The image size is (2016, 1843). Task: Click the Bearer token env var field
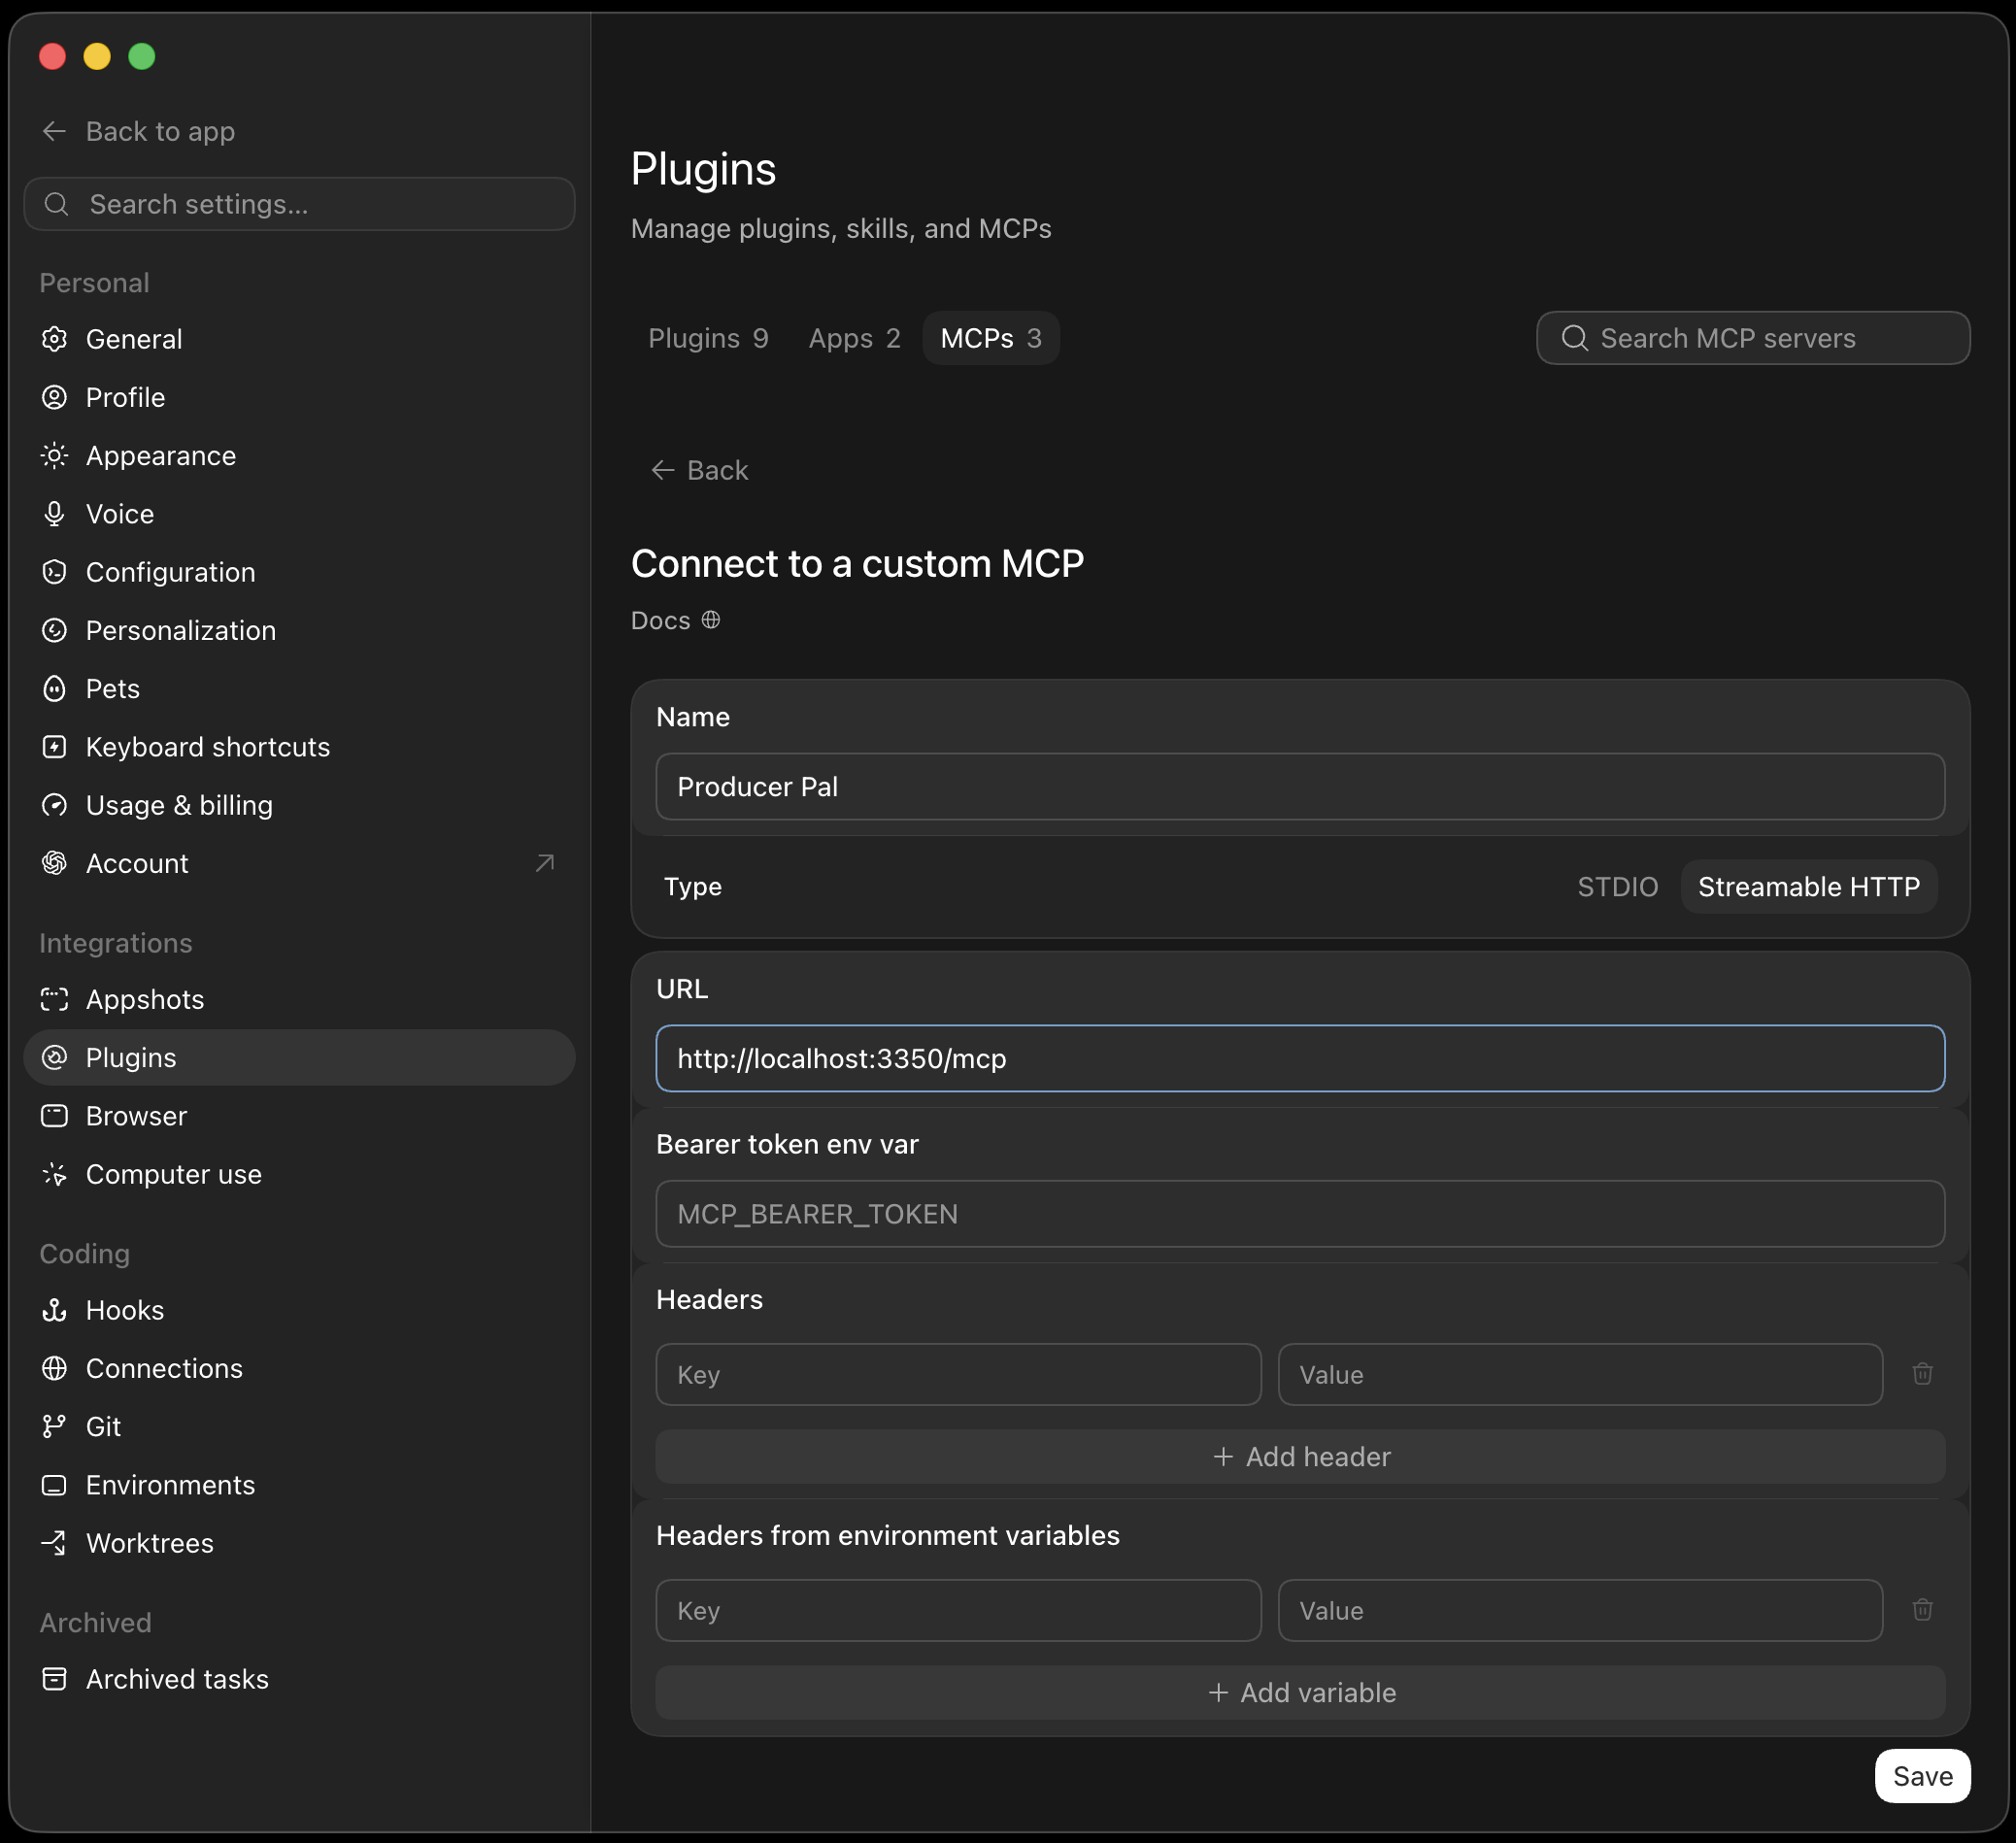[x=1300, y=1214]
